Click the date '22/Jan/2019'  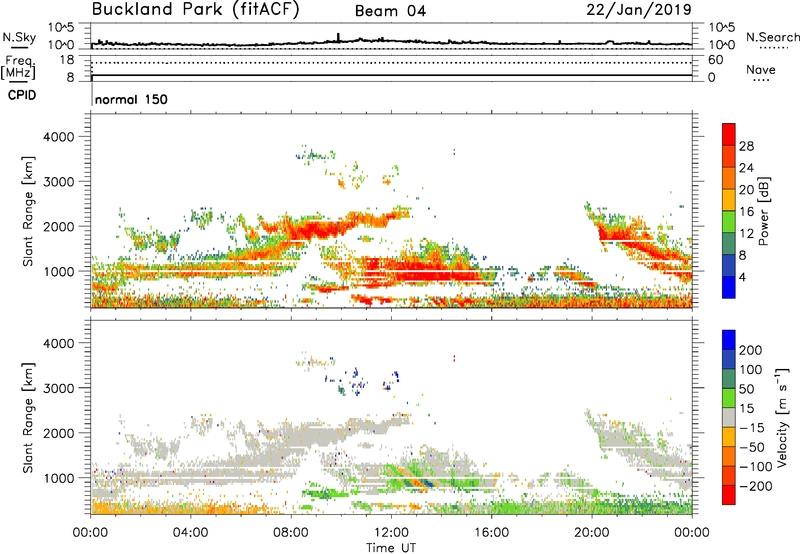[x=639, y=10]
